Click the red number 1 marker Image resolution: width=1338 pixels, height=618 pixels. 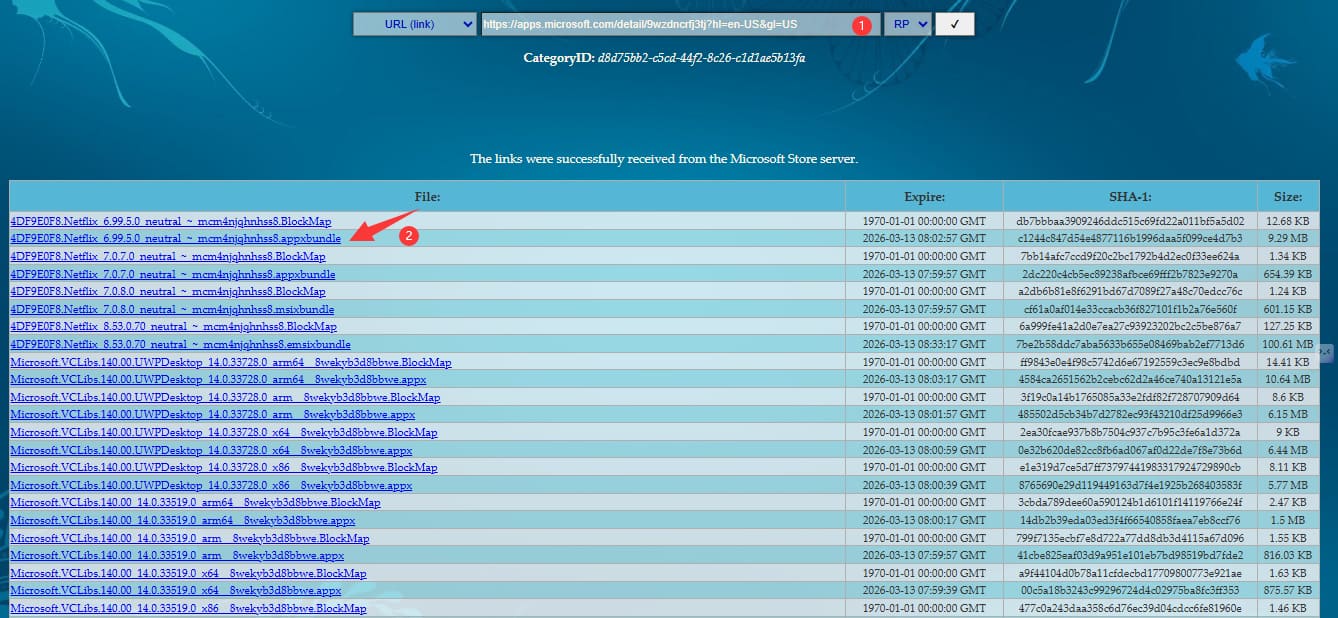pos(862,26)
